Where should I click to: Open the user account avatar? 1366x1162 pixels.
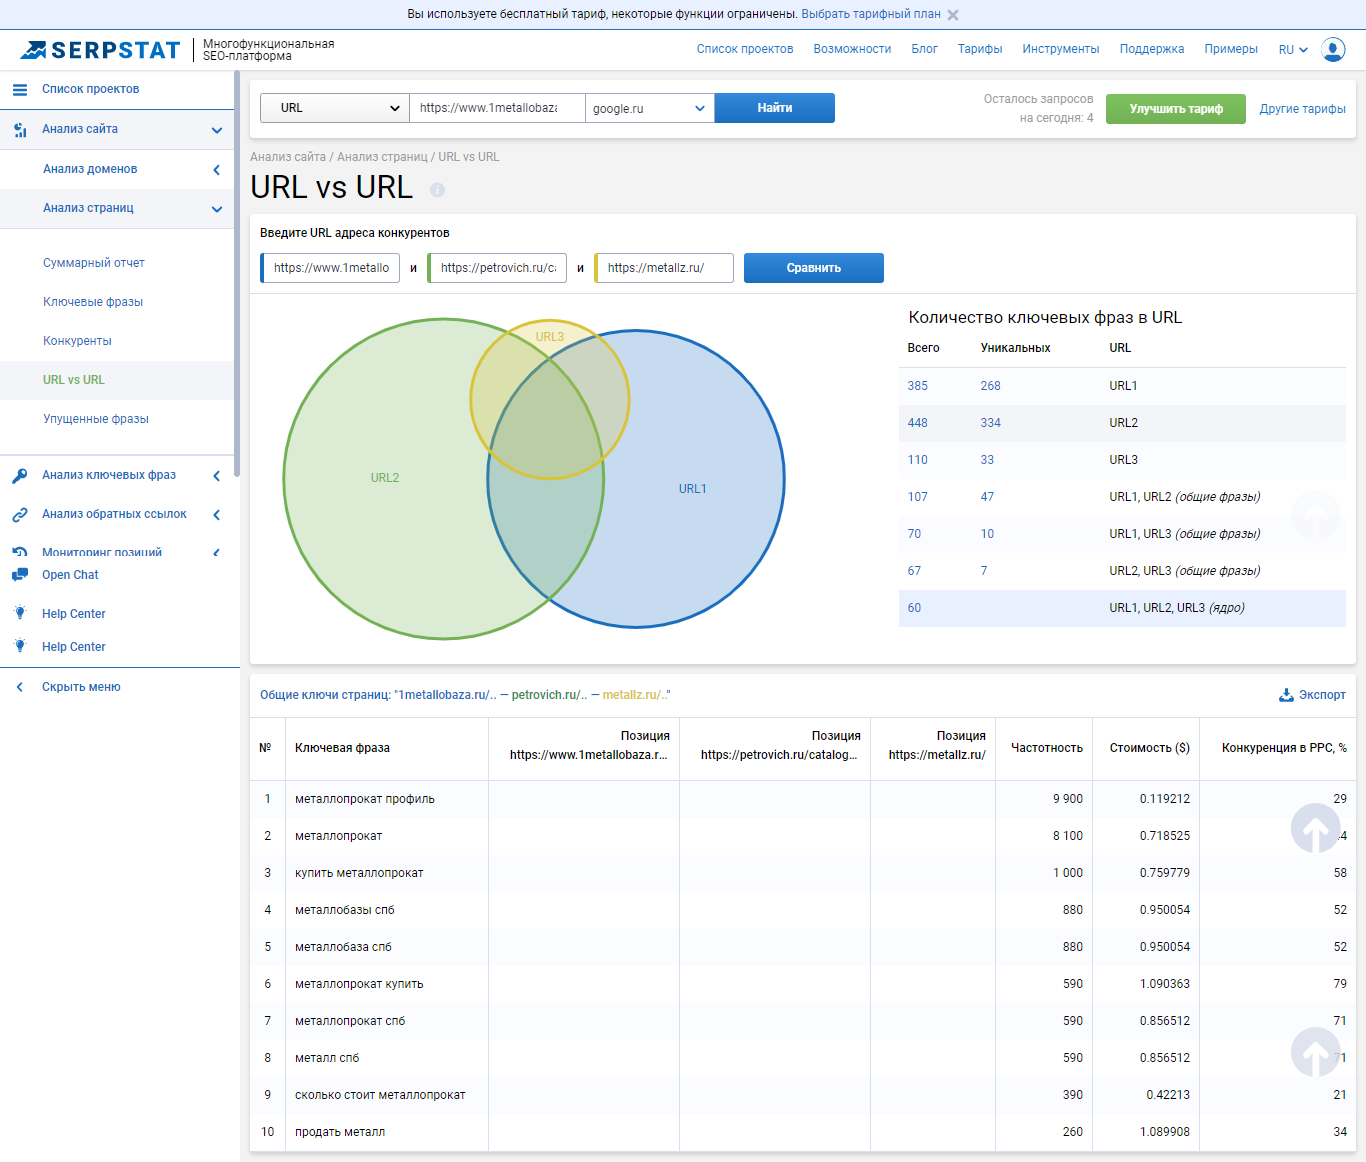(x=1333, y=49)
